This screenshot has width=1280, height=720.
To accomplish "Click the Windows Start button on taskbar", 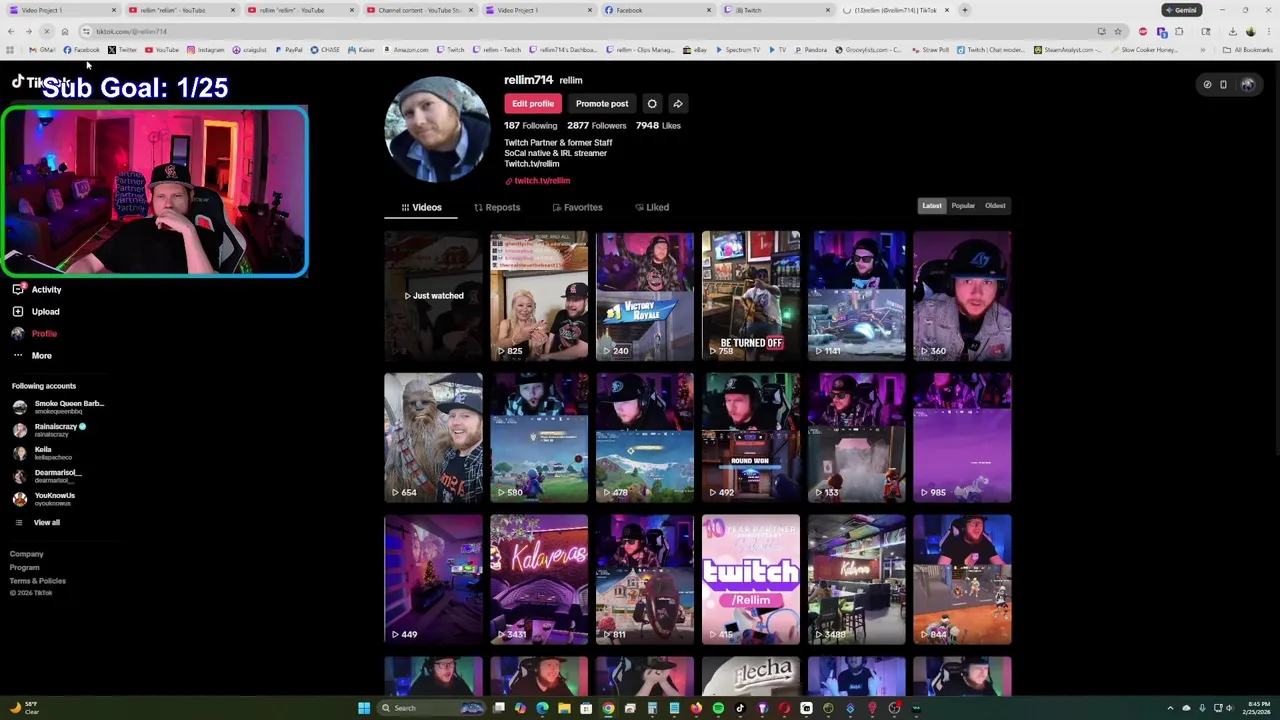I will (x=364, y=708).
